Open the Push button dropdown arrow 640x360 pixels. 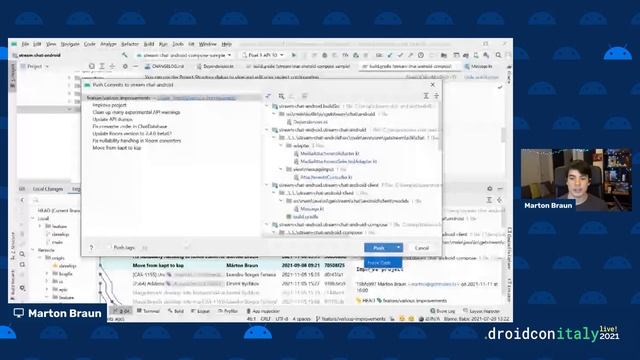coord(398,248)
